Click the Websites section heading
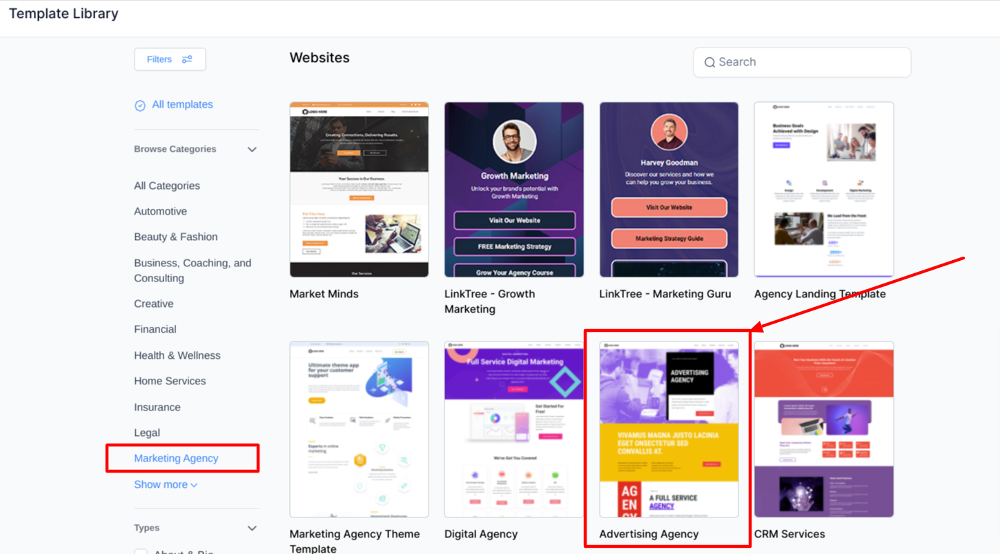1000x554 pixels. [320, 57]
